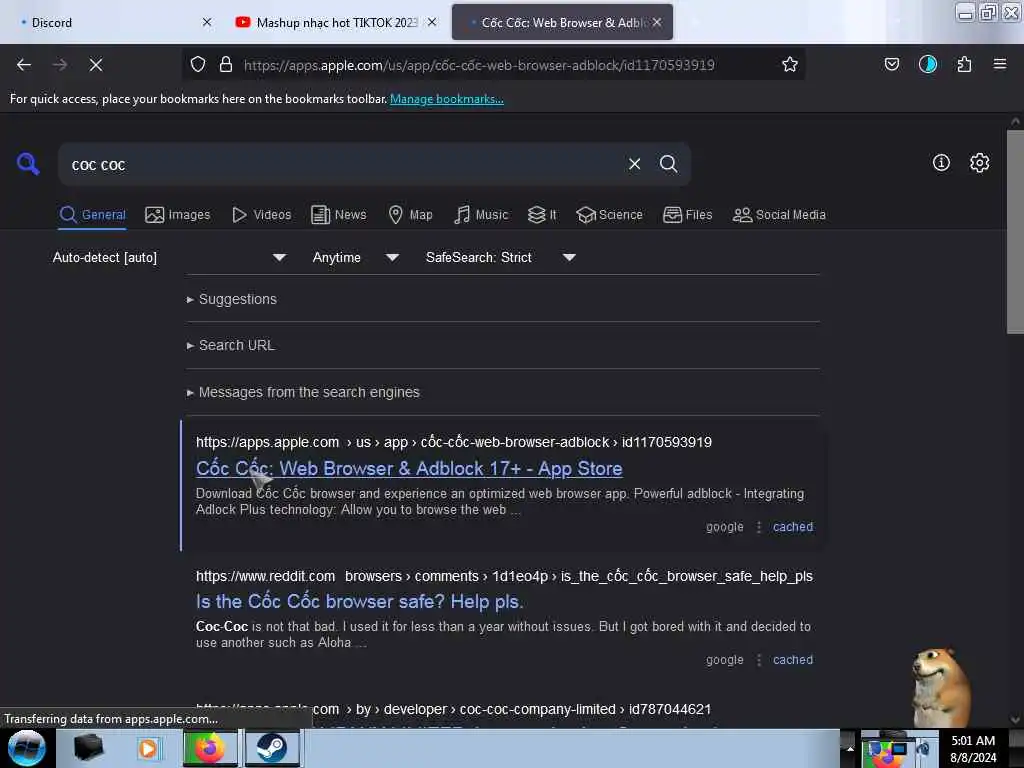The height and width of the screenshot is (768, 1024).
Task: Click the Windows Start orb
Action: [26, 748]
